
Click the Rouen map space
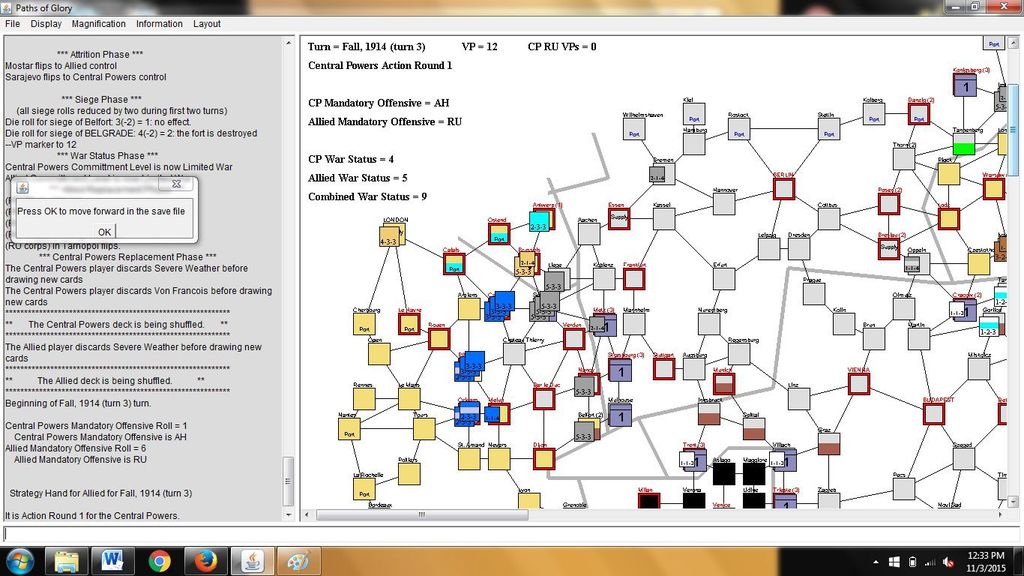439,339
